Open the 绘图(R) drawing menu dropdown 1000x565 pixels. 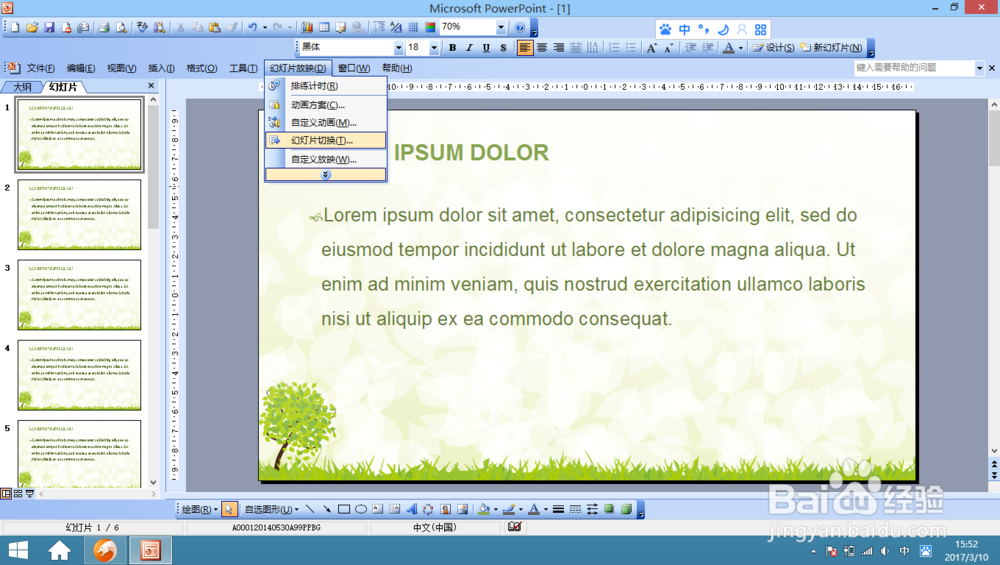click(x=200, y=509)
